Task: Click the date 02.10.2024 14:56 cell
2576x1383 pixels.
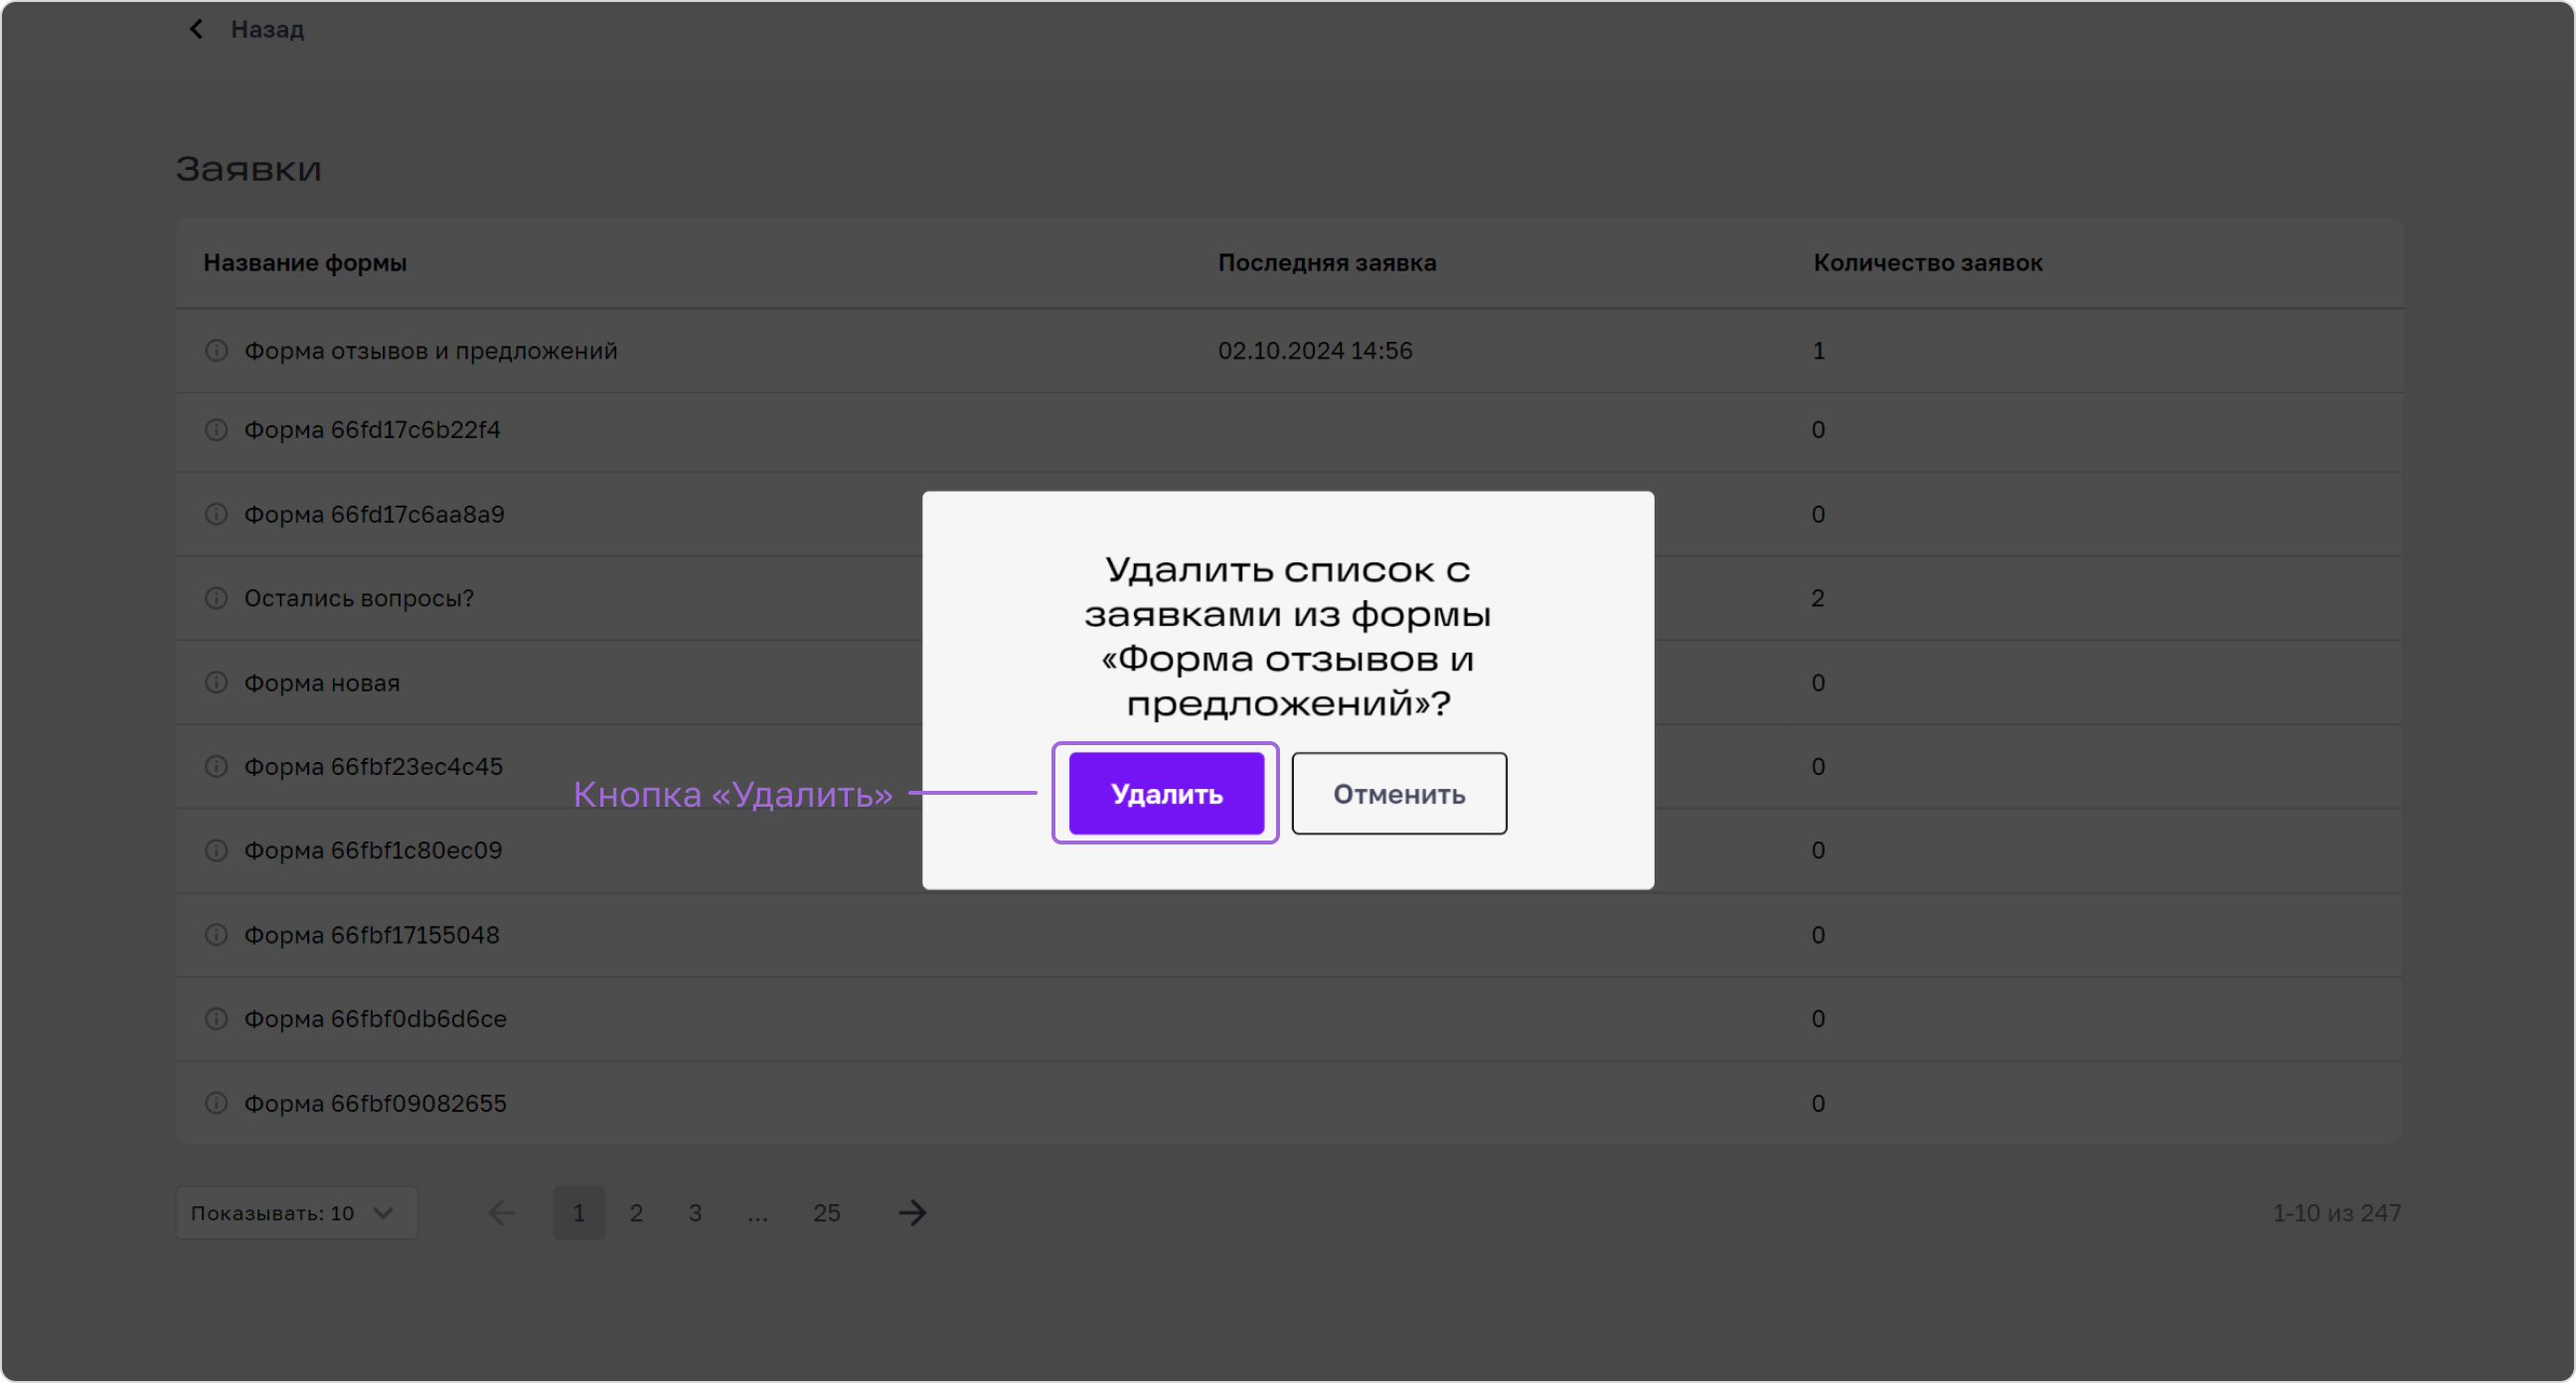Action: coord(1315,350)
